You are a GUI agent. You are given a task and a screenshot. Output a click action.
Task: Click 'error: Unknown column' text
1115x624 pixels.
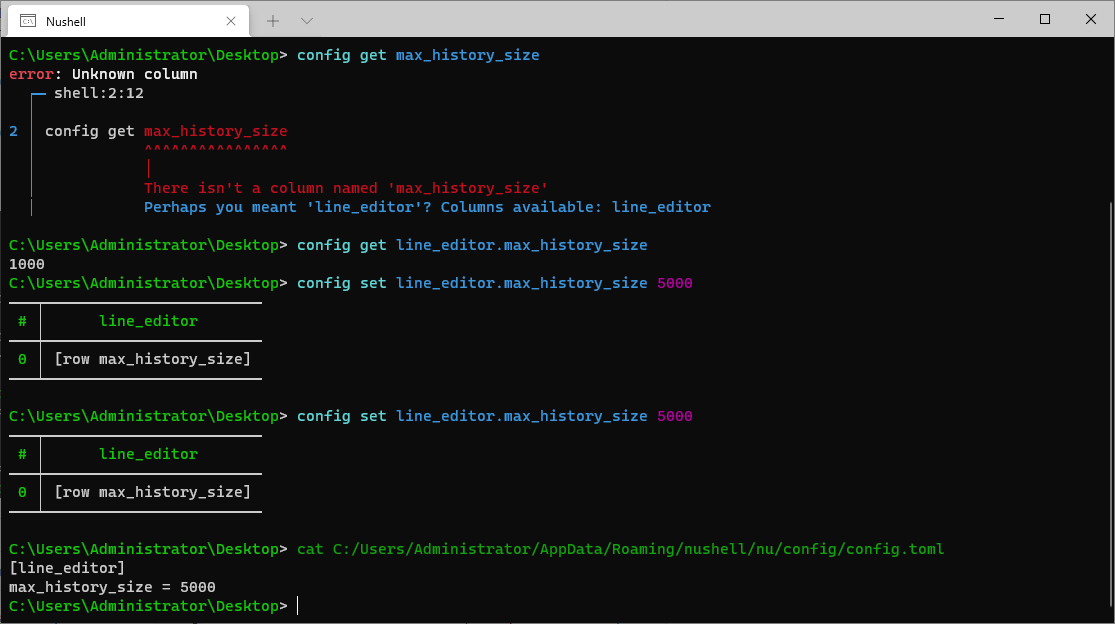pyautogui.click(x=103, y=74)
